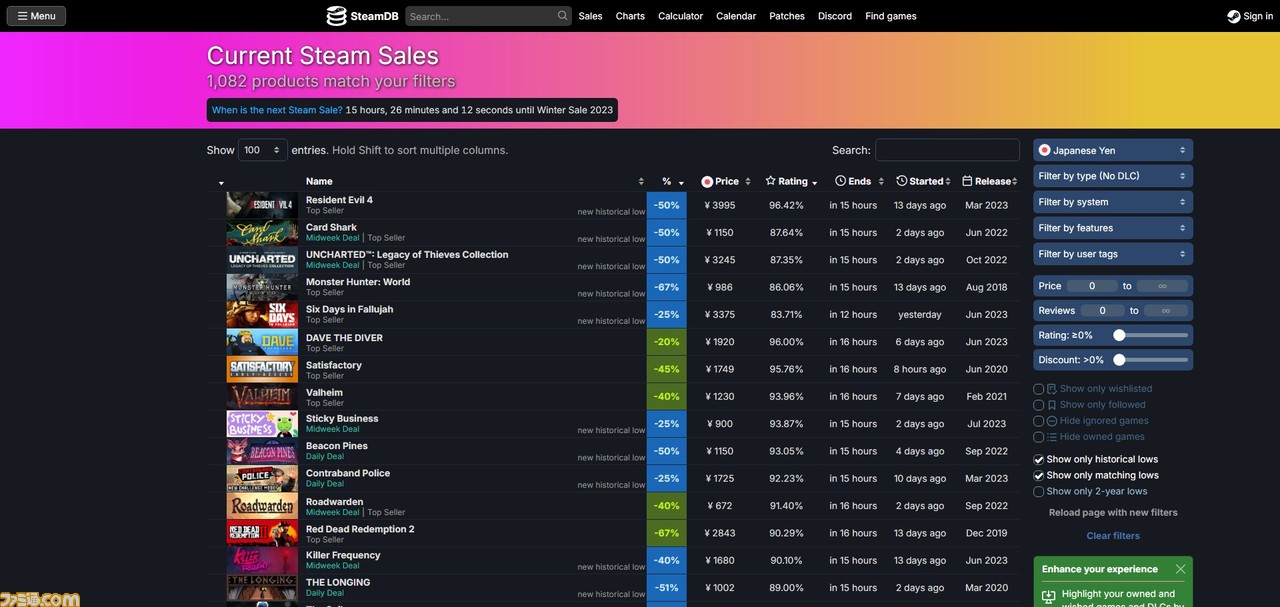Open the Show 100 entries dropdown
This screenshot has width=1280, height=607.
pyautogui.click(x=262, y=150)
